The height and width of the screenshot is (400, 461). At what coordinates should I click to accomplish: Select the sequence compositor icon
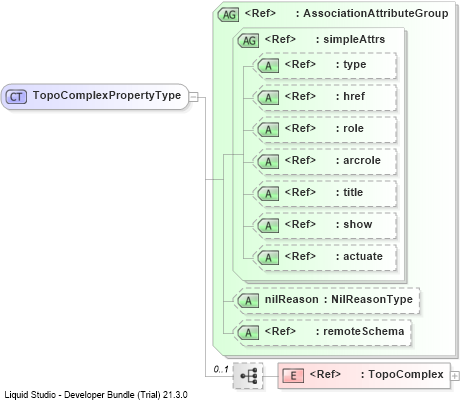click(248, 376)
